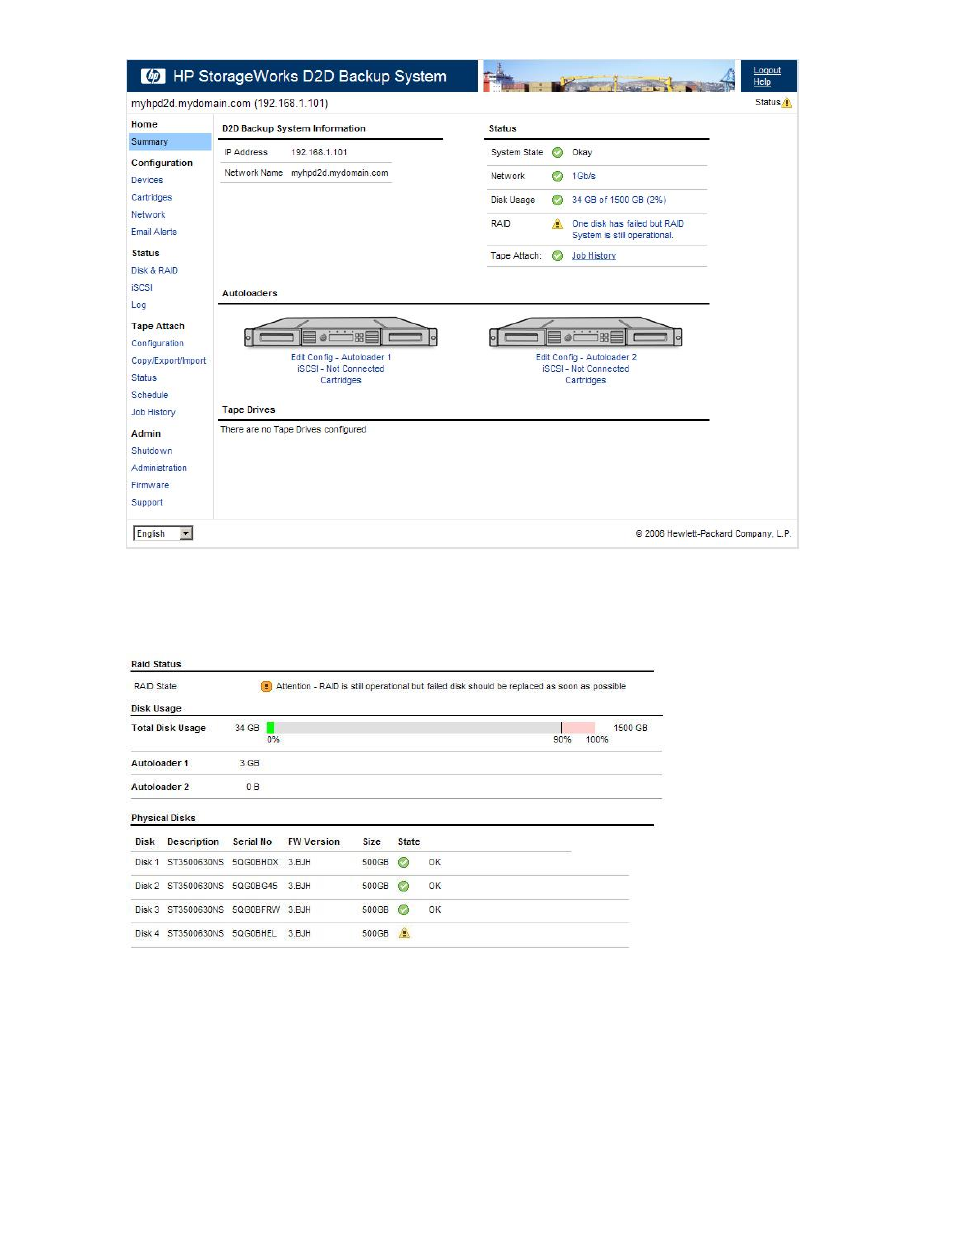Viewport: 954px width, 1235px height.
Task: Open Cartridges in the sidebar
Action: pos(152,198)
